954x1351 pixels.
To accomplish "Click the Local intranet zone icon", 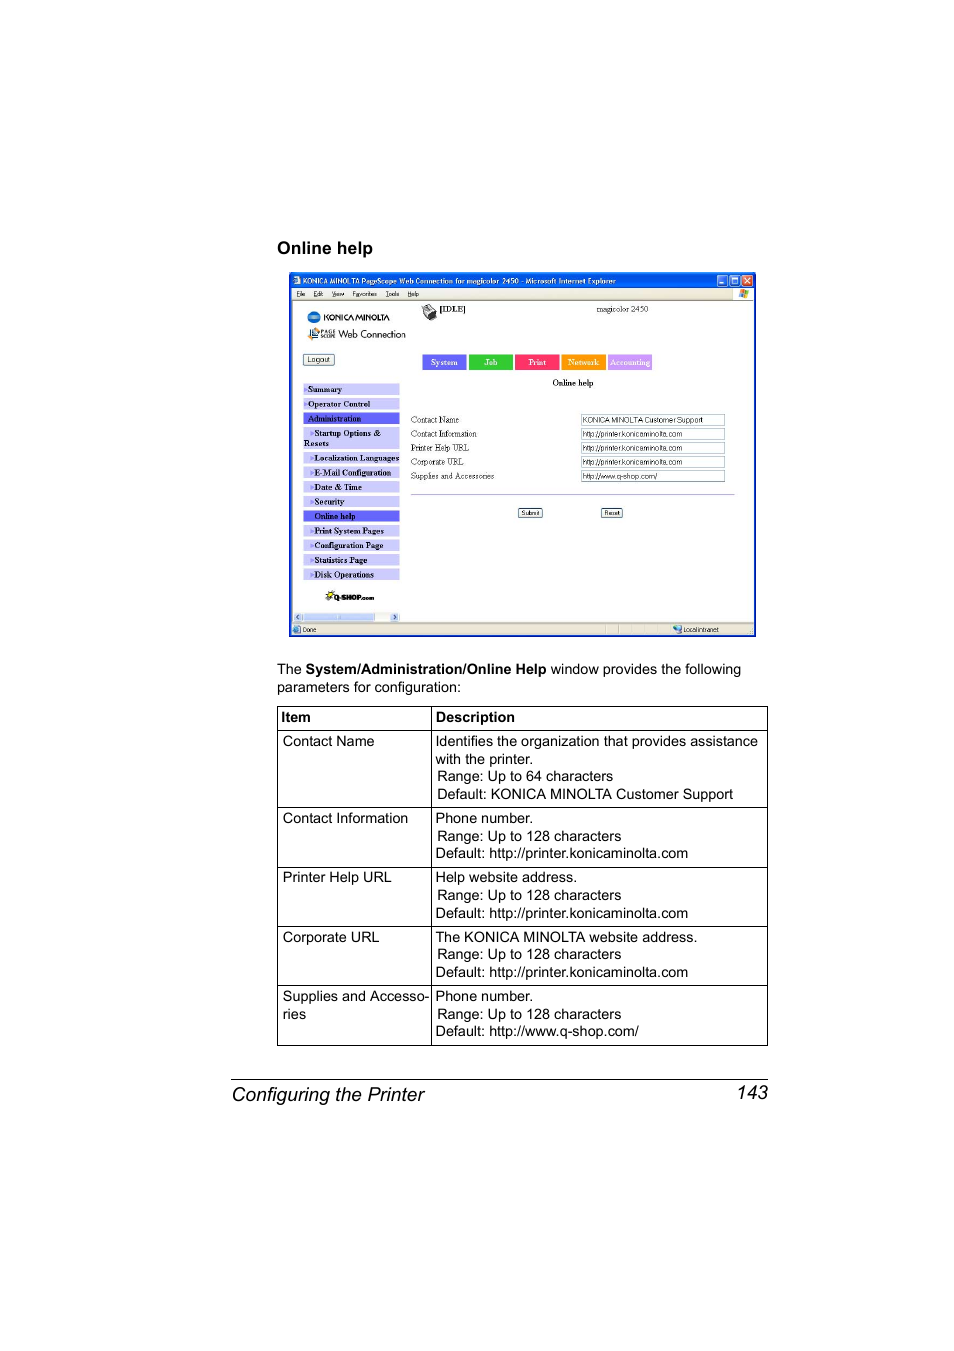I will coord(677,630).
